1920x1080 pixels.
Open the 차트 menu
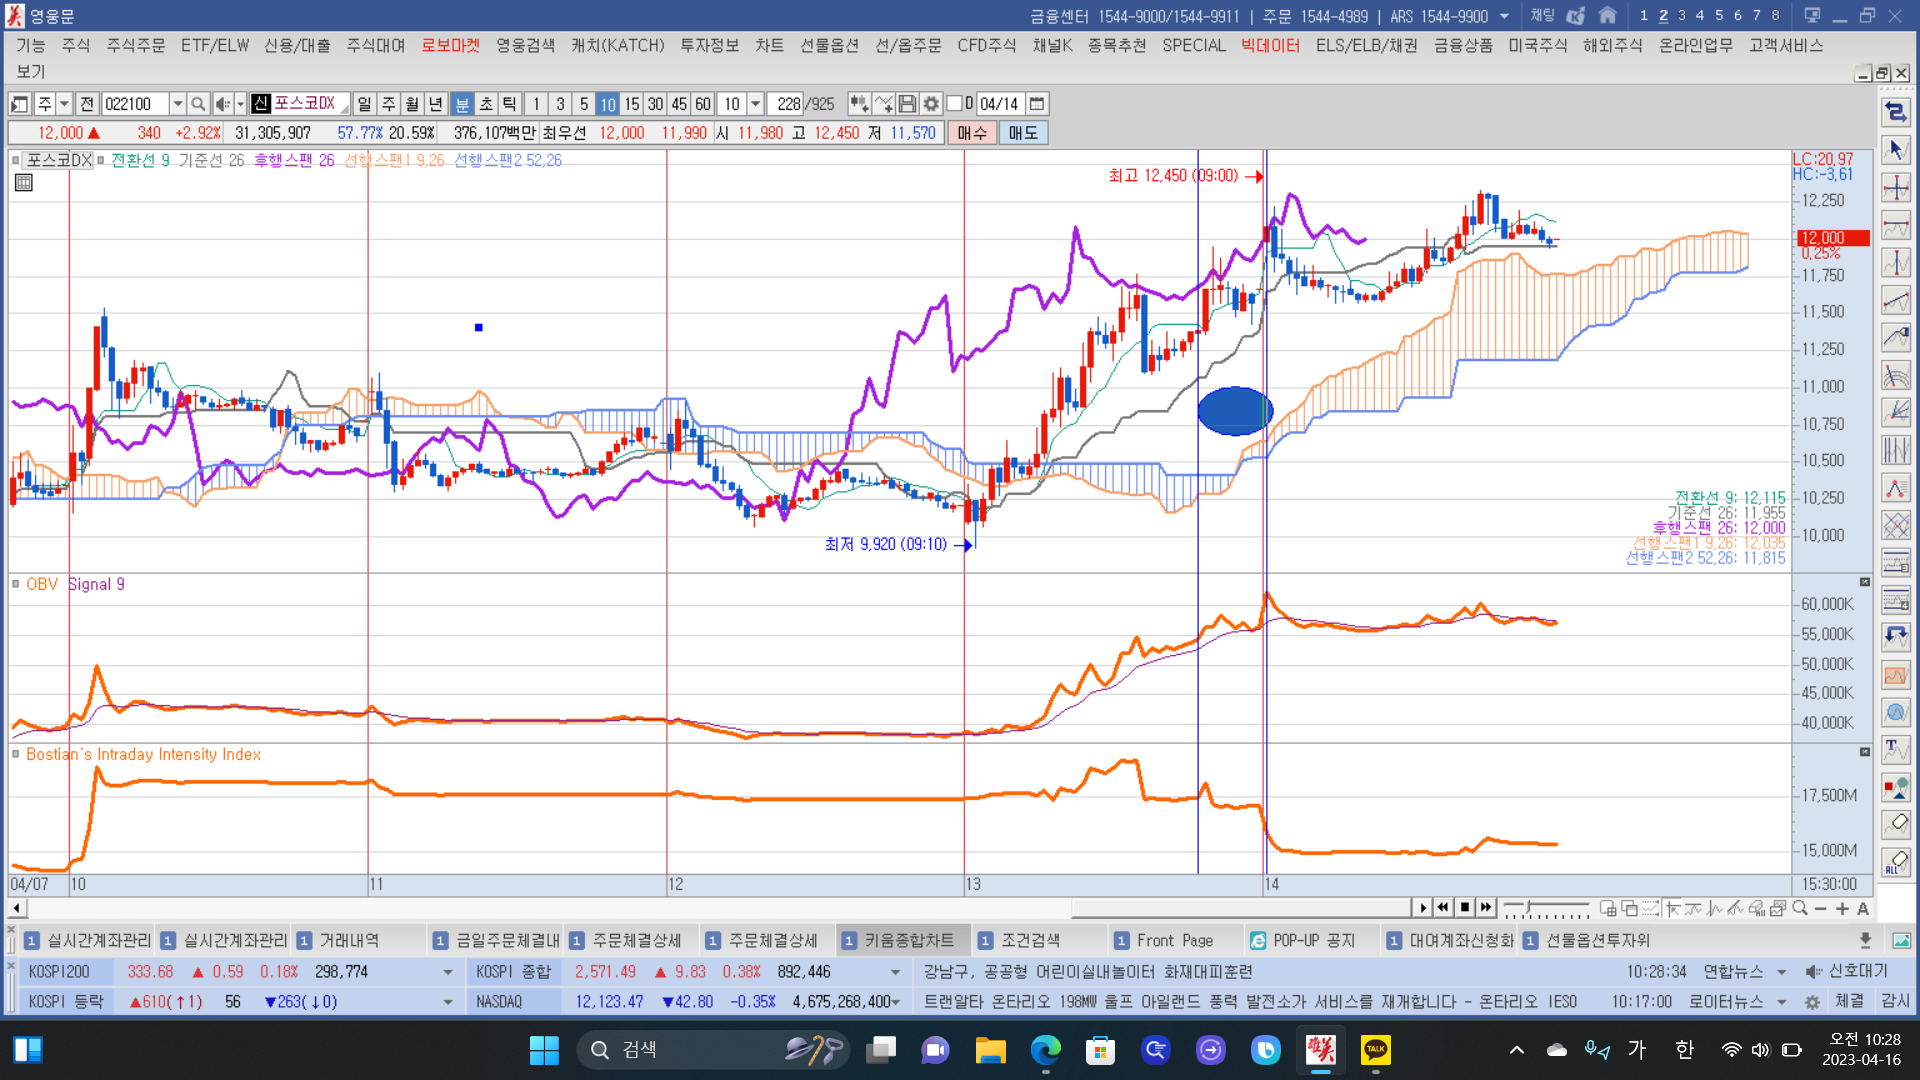tap(769, 46)
